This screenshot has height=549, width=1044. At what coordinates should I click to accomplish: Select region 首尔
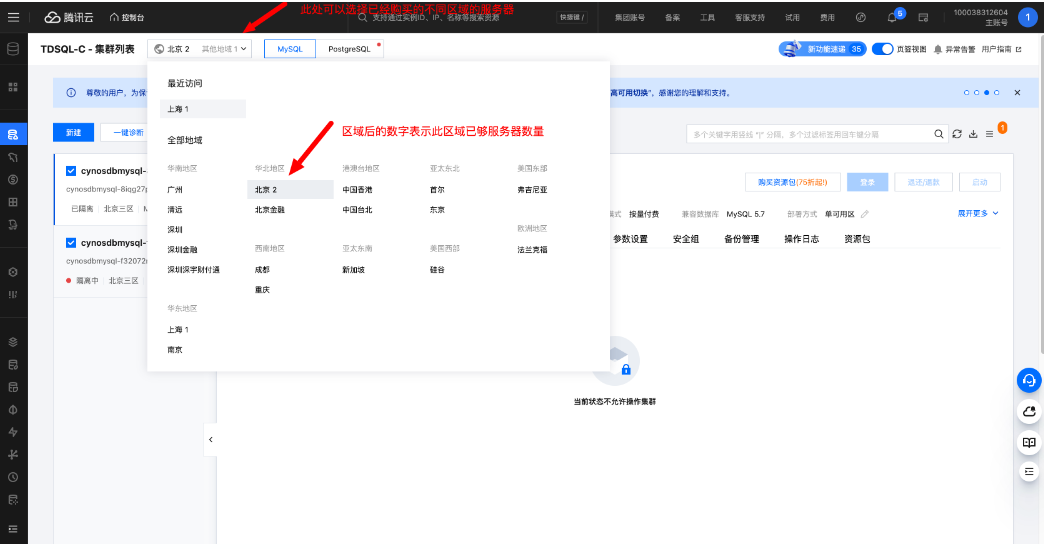tap(437, 190)
